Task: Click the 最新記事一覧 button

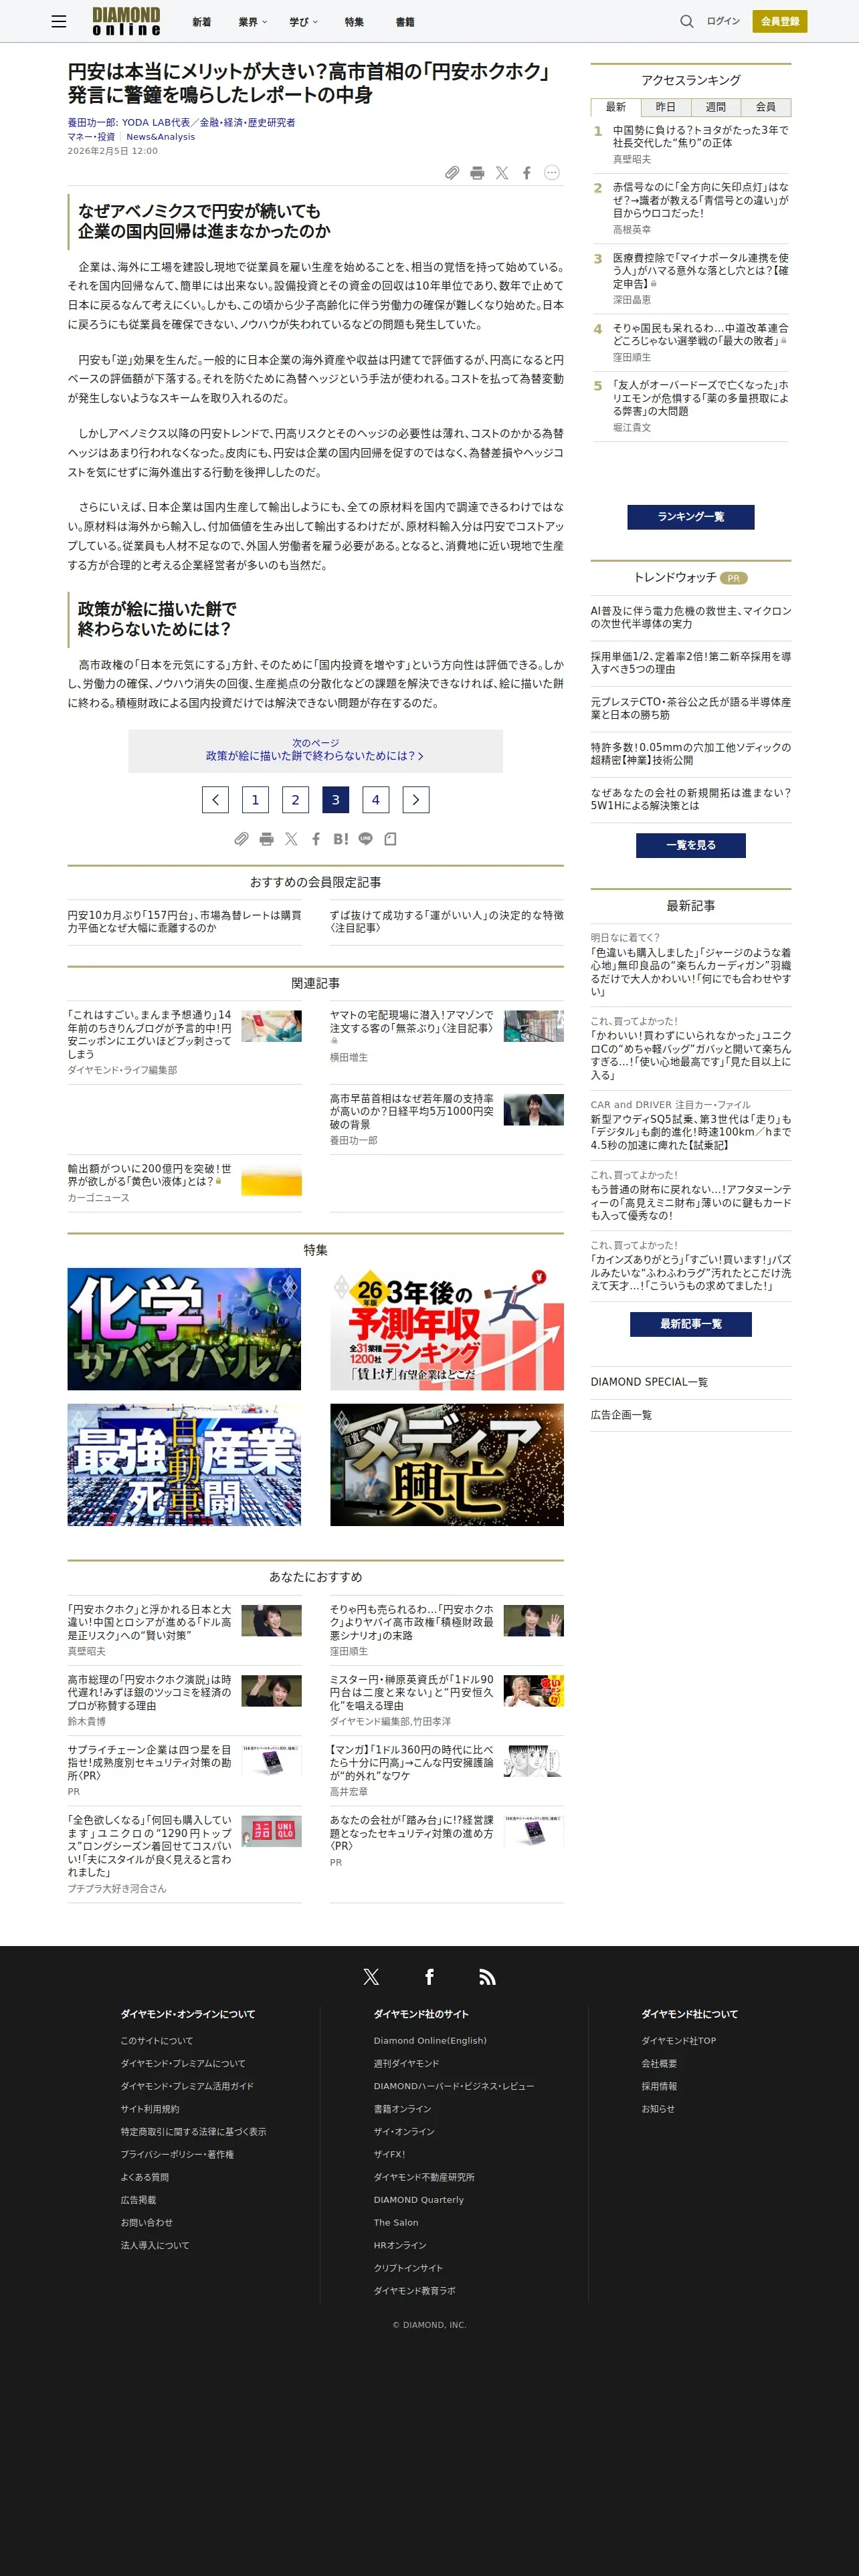Action: click(691, 1324)
